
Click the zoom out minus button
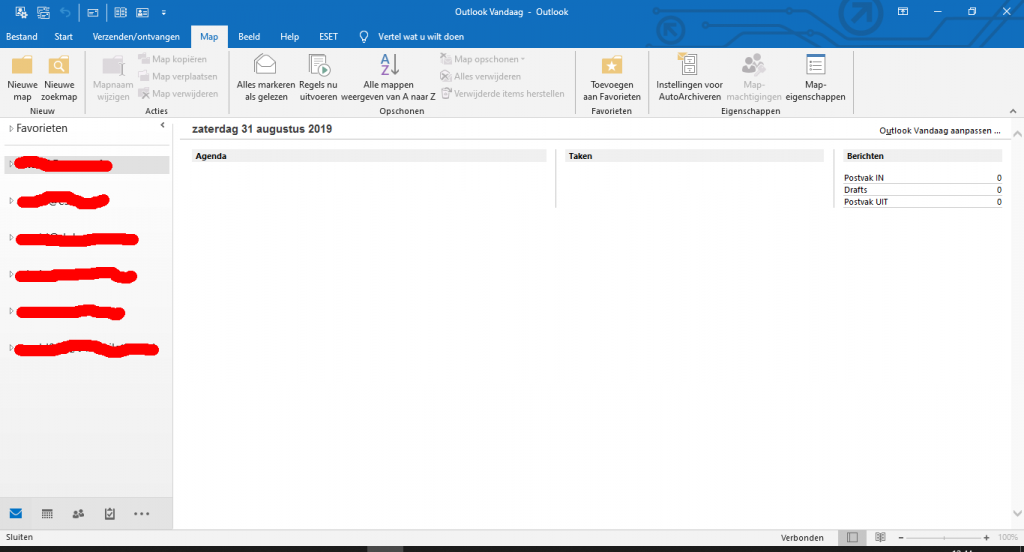[x=901, y=538]
